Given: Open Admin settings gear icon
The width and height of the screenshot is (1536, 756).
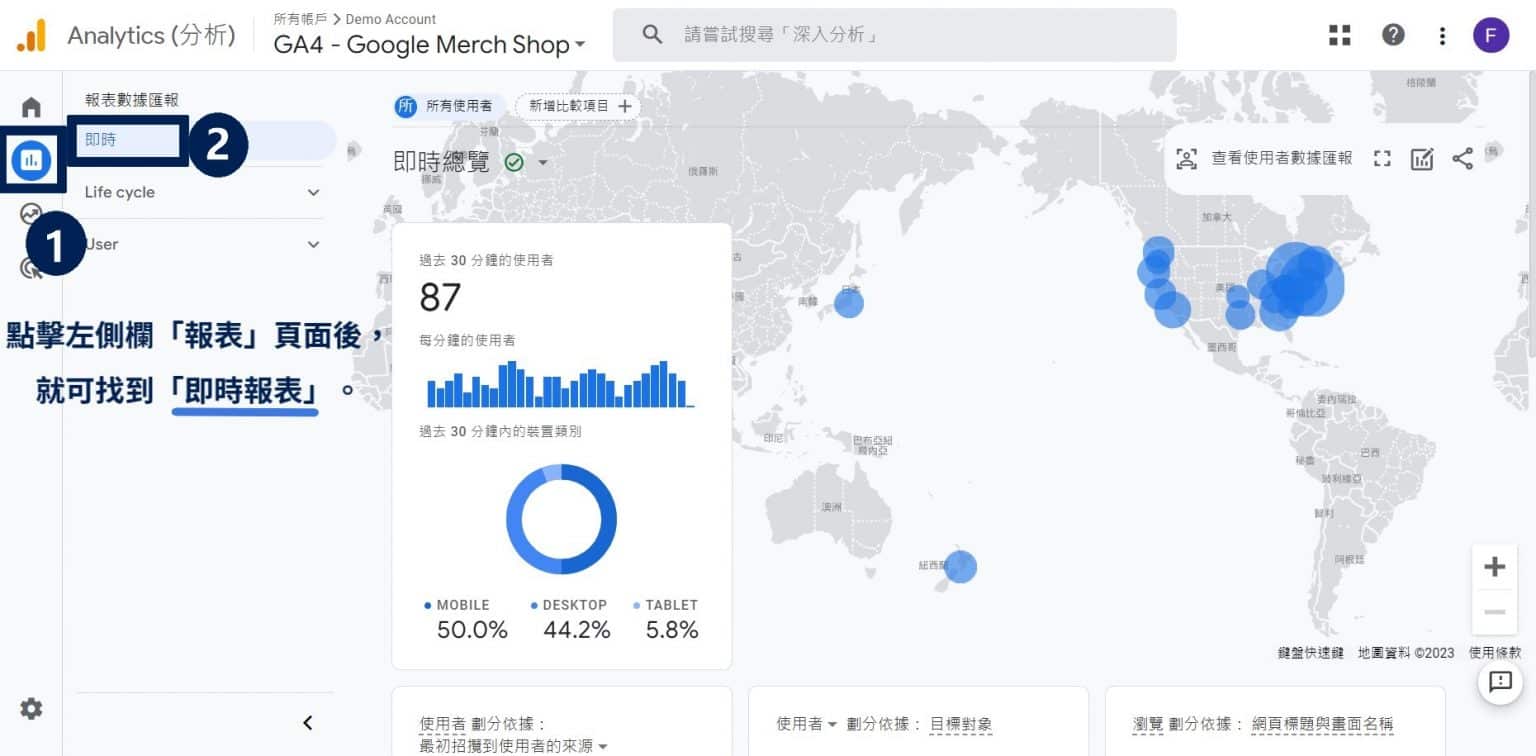Looking at the screenshot, I should [31, 709].
